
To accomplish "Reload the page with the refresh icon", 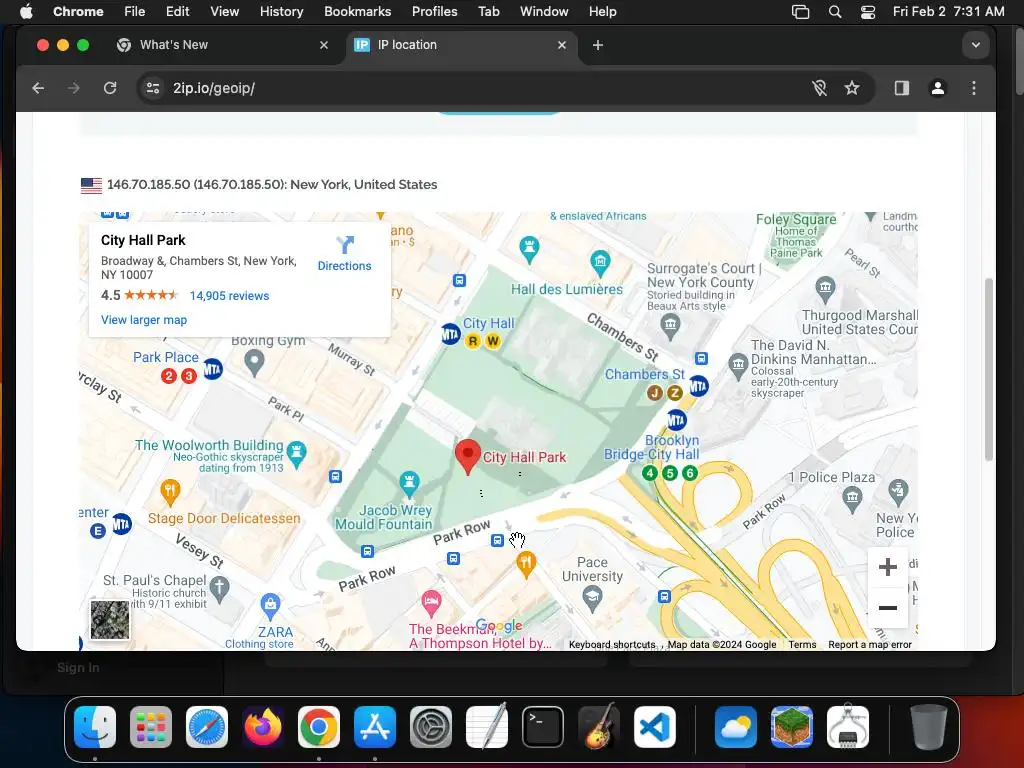I will point(110,88).
